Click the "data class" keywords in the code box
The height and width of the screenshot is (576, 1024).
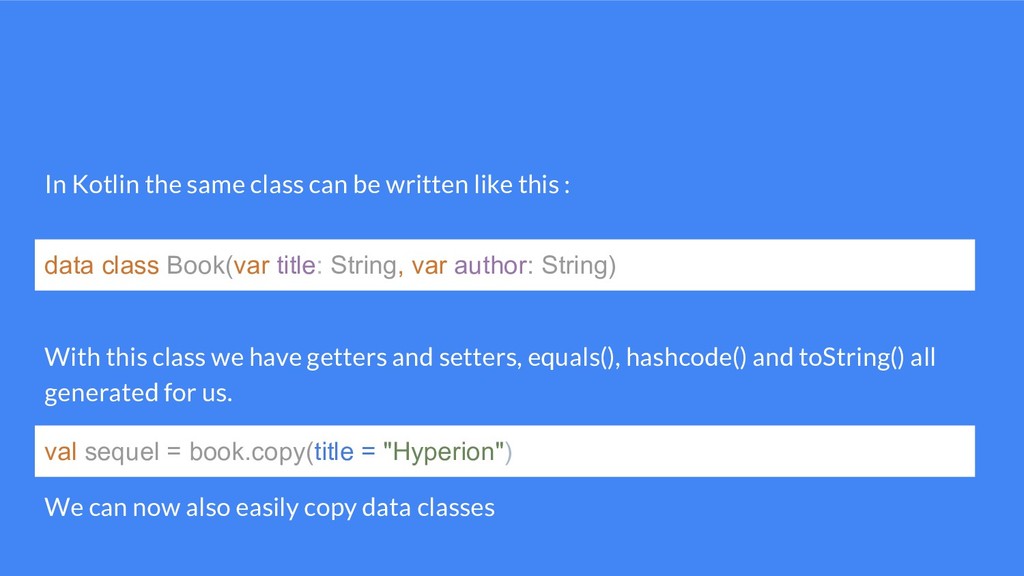pyautogui.click(x=101, y=265)
